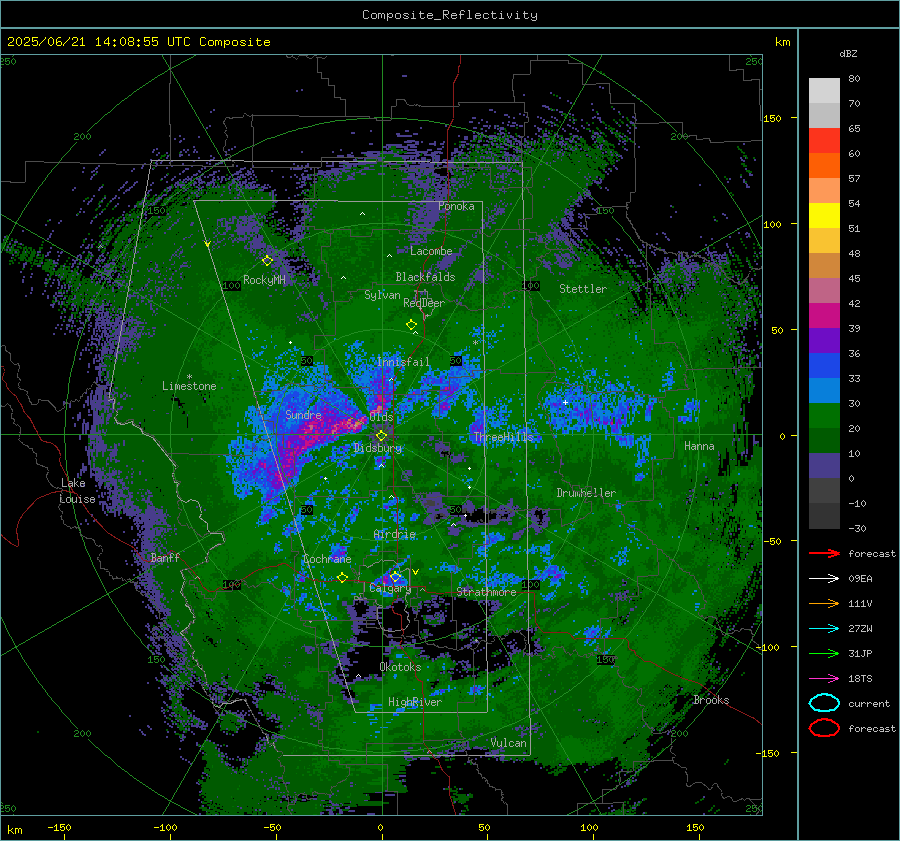The height and width of the screenshot is (841, 900).
Task: Select the Didsbury label
Action: [377, 448]
